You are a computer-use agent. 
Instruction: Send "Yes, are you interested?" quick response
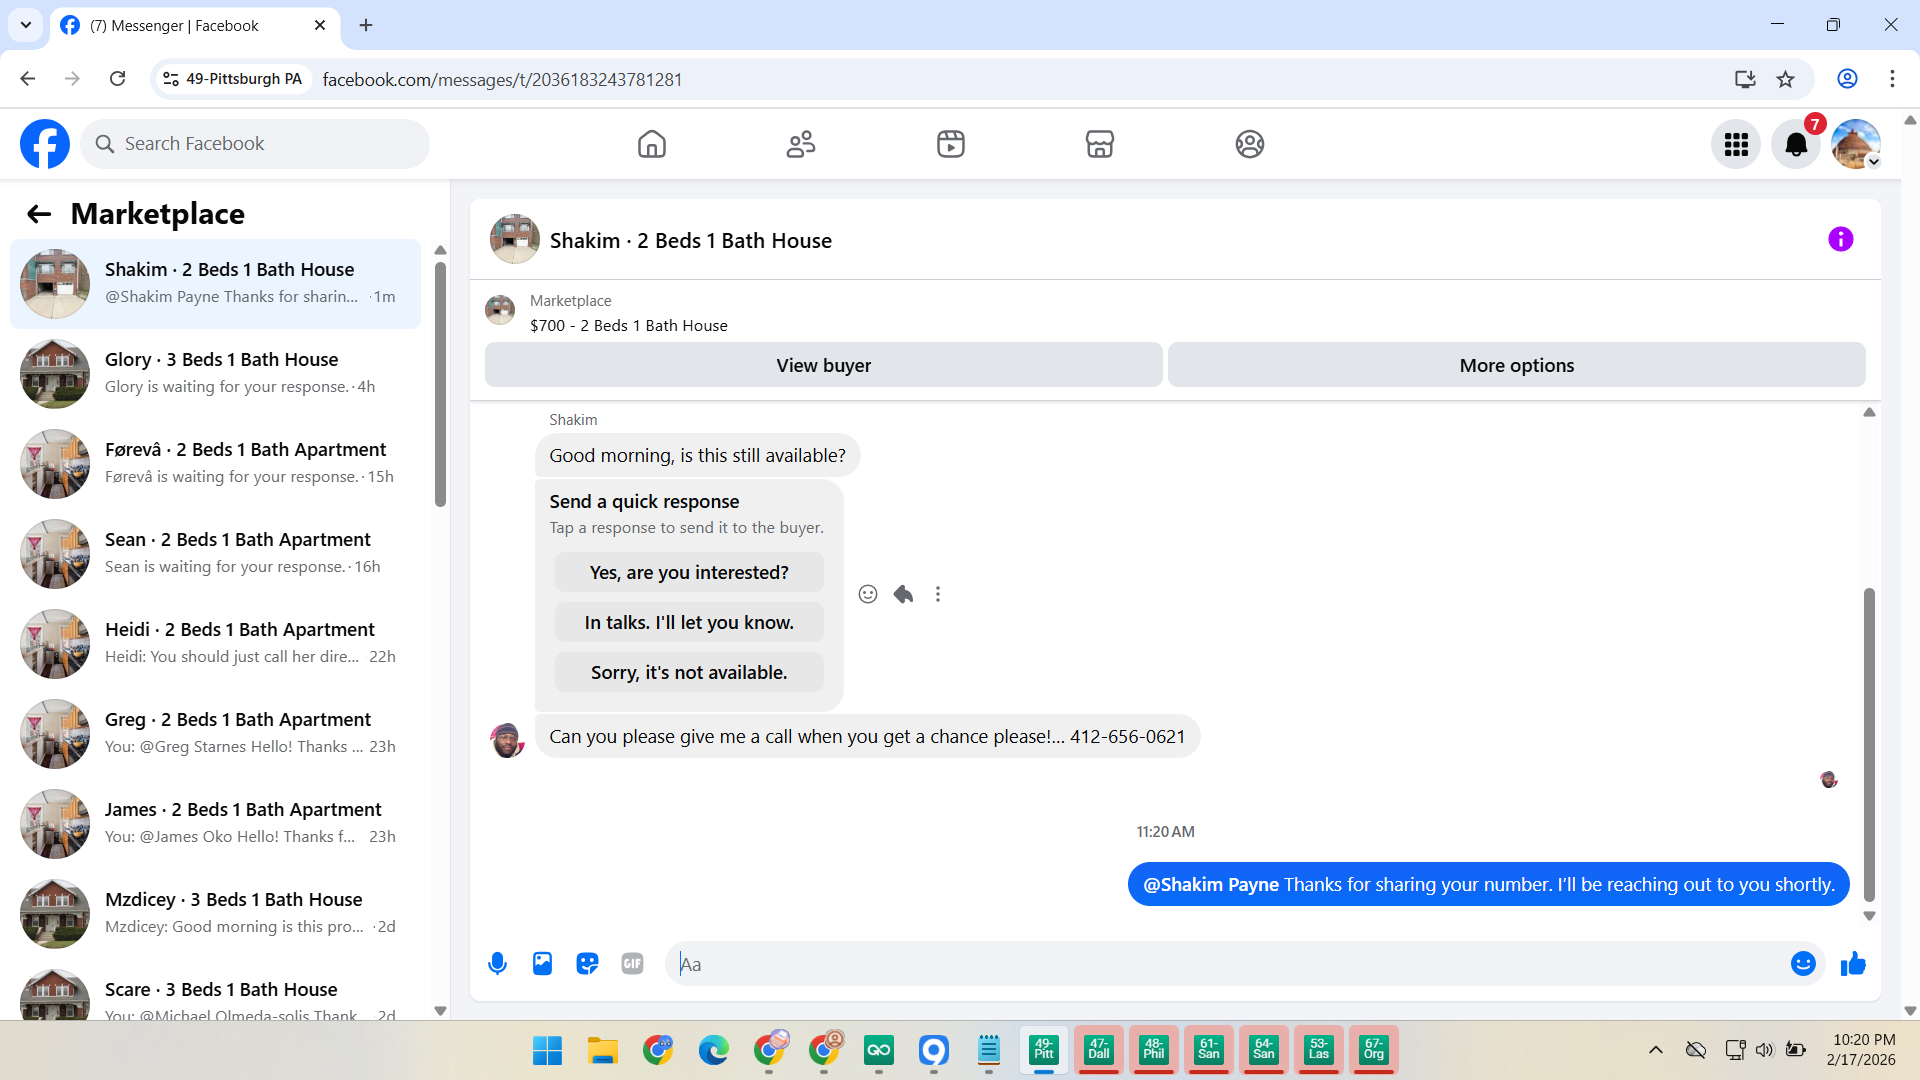pos(689,572)
